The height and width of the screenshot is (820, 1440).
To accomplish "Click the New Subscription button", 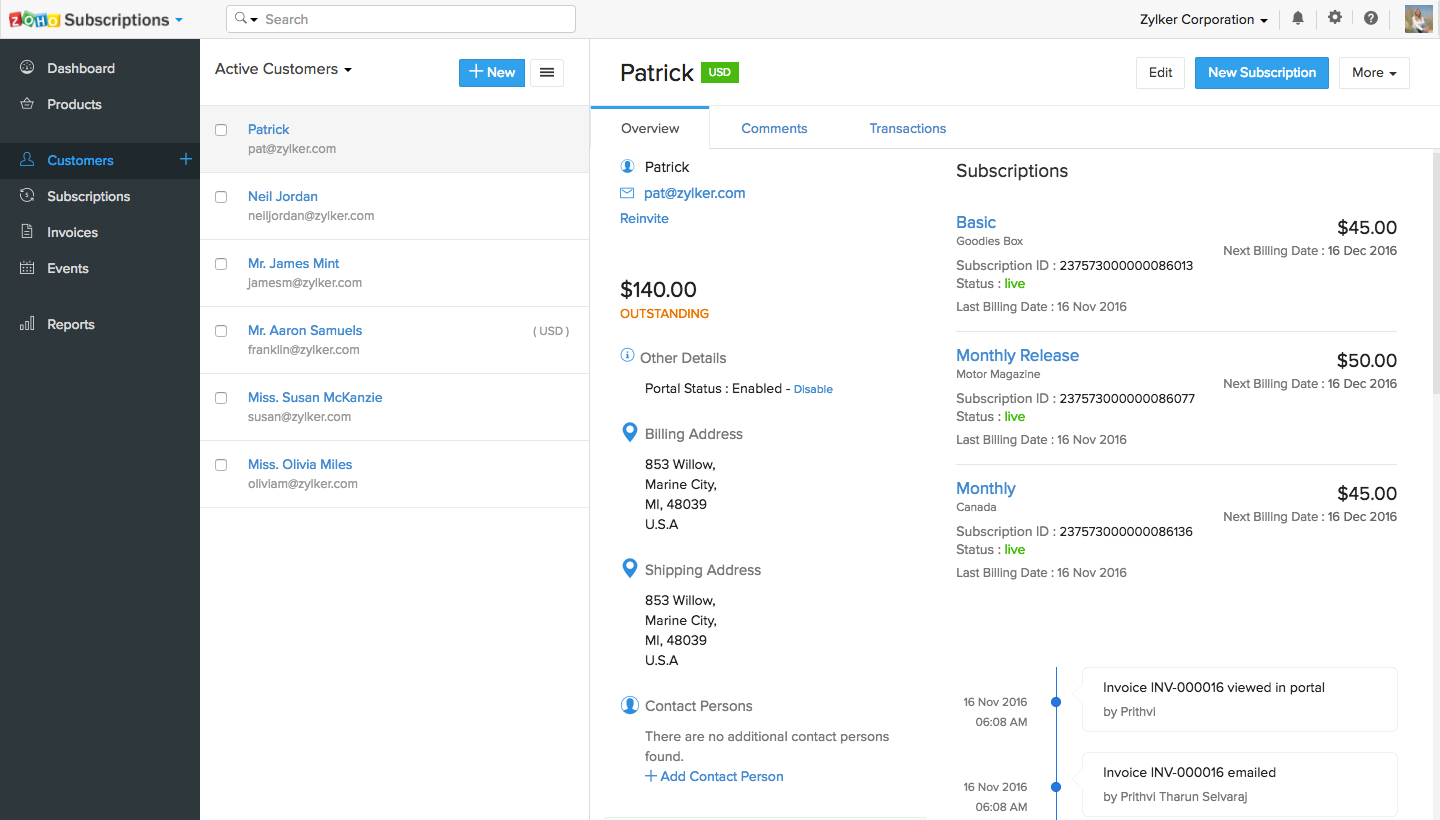I will tap(1262, 73).
